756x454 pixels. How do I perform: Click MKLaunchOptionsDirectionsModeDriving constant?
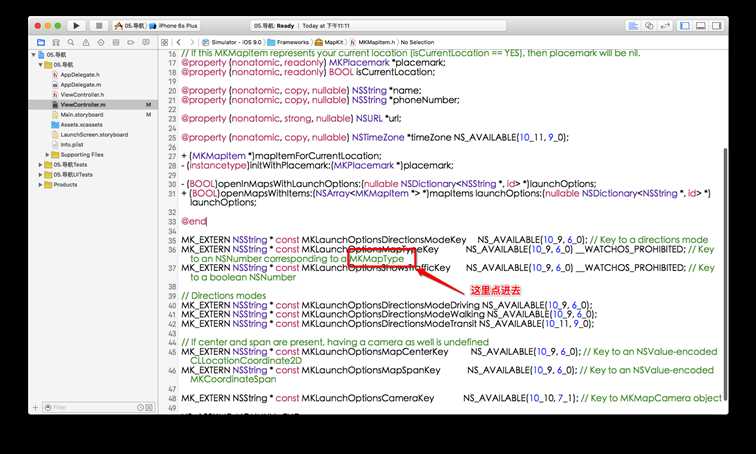391,305
